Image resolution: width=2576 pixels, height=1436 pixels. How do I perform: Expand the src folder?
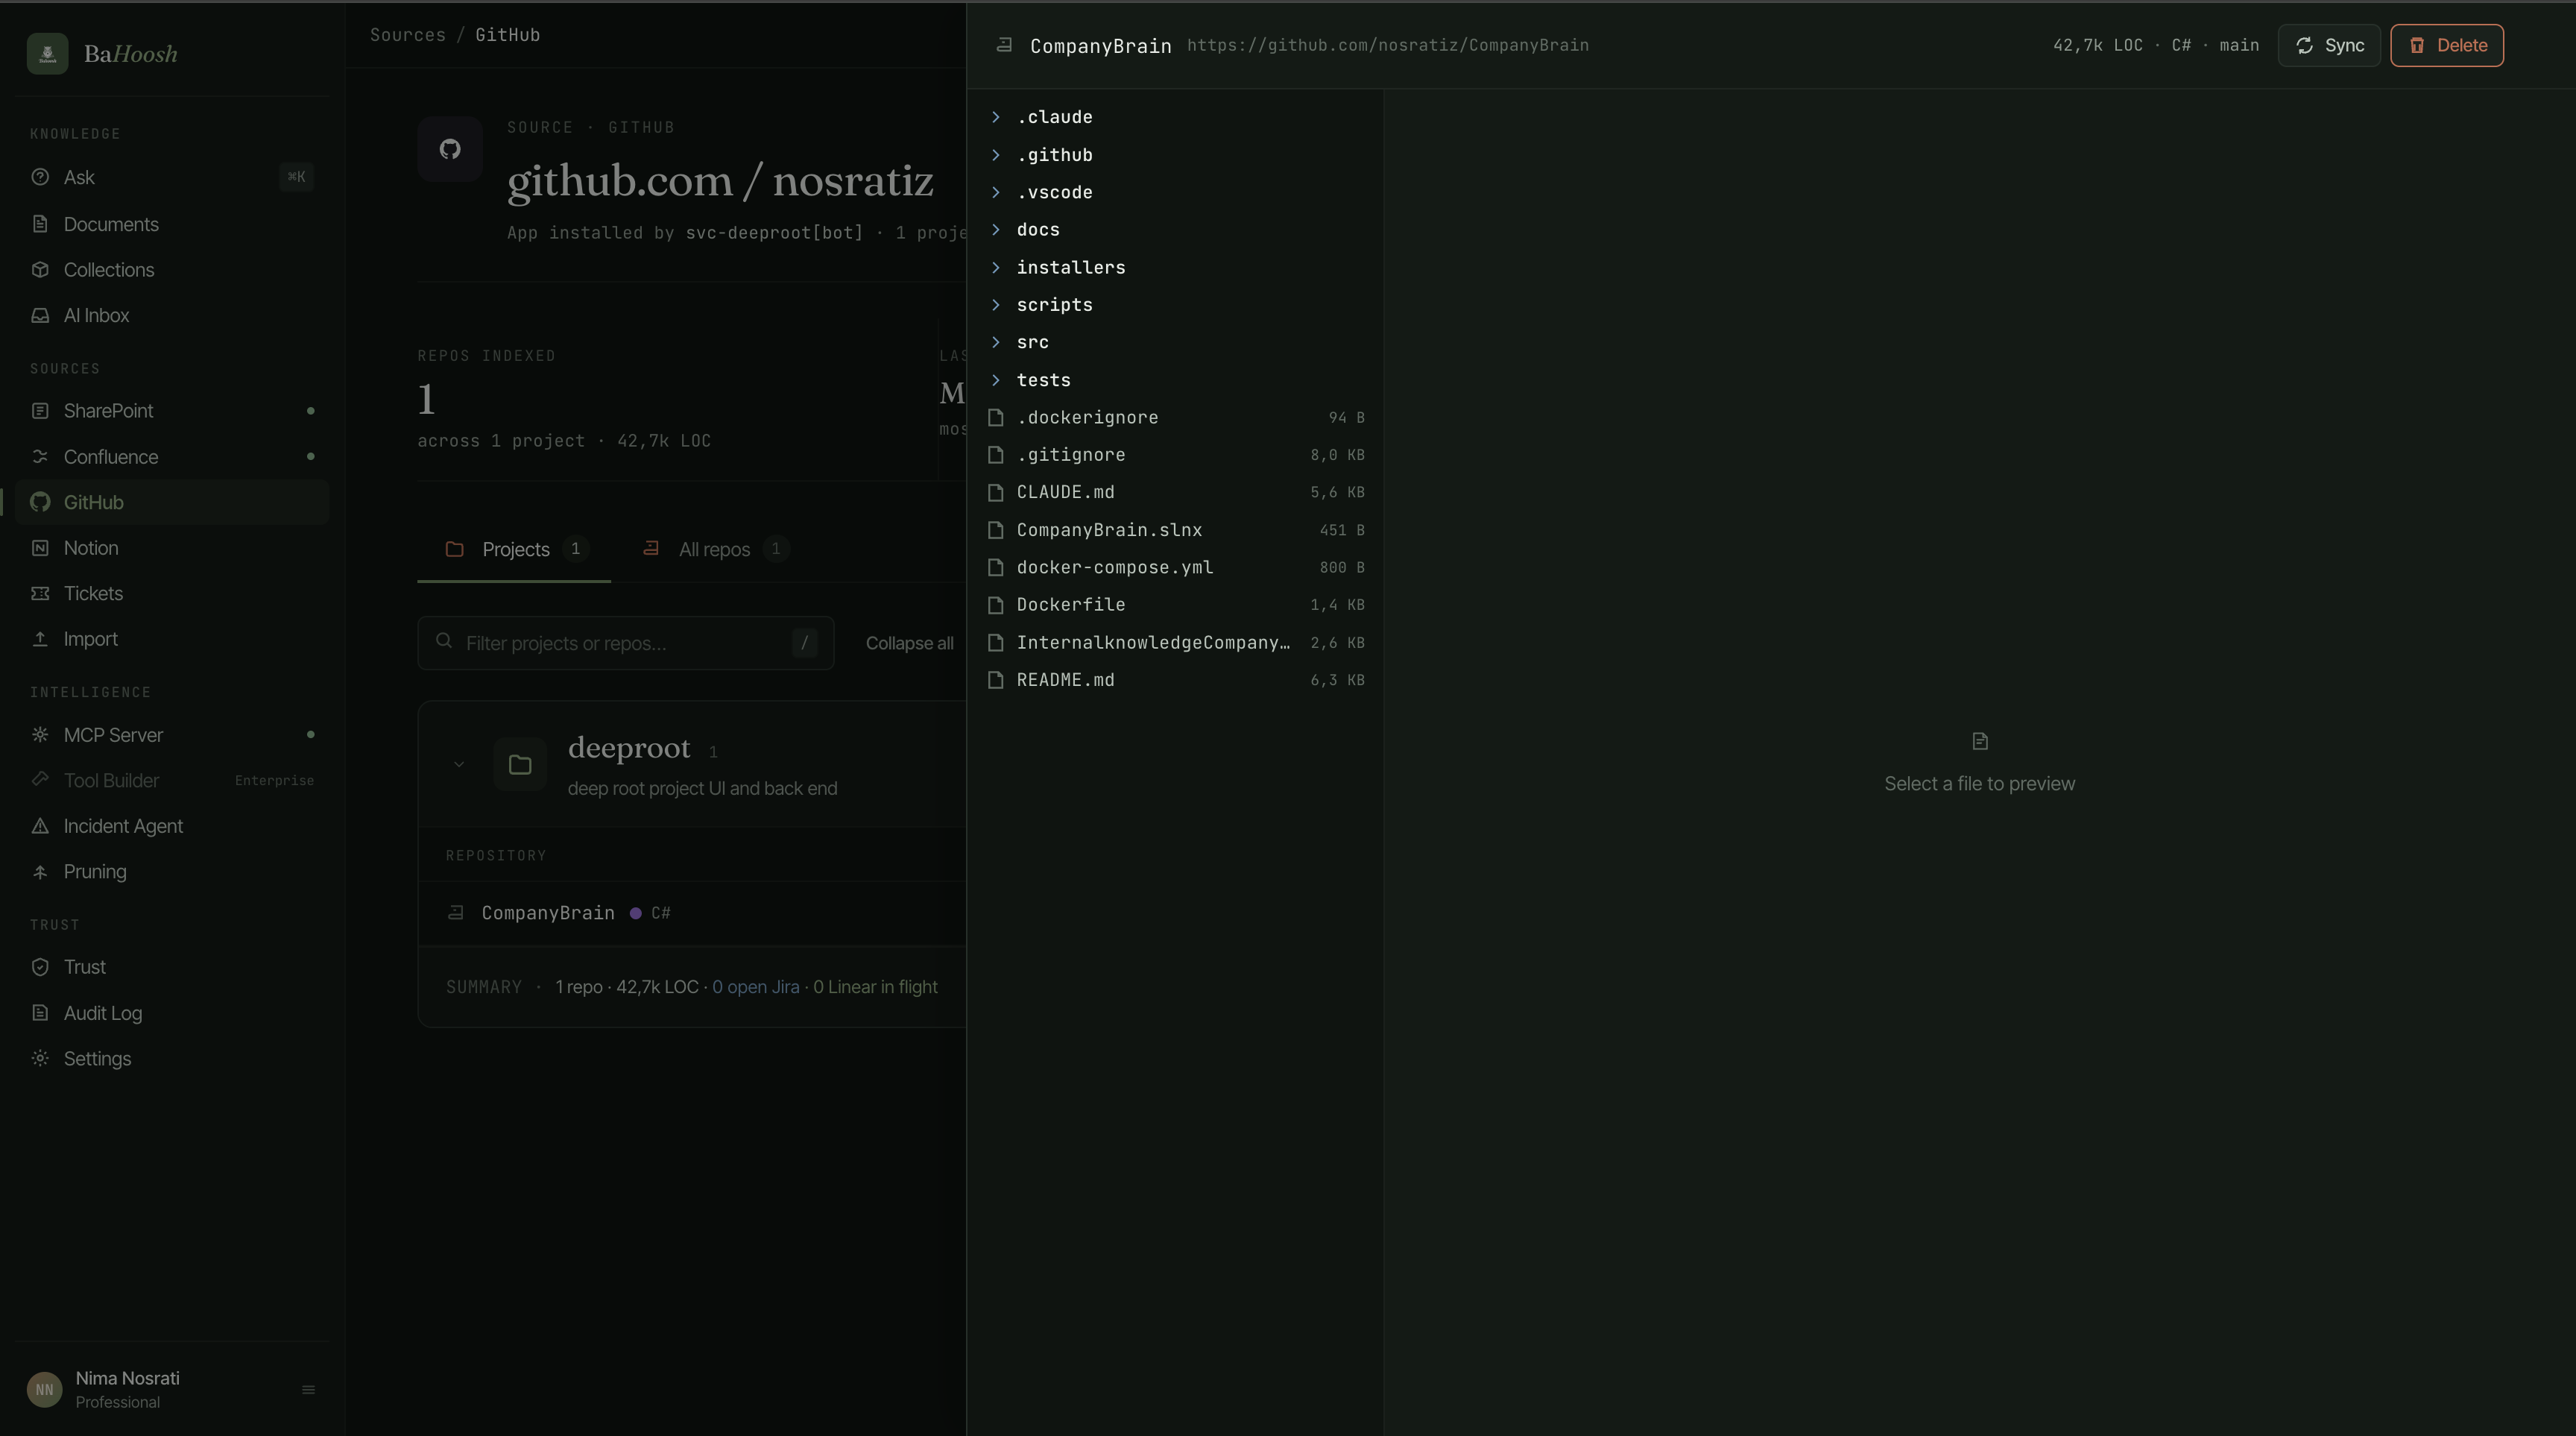click(1175, 342)
